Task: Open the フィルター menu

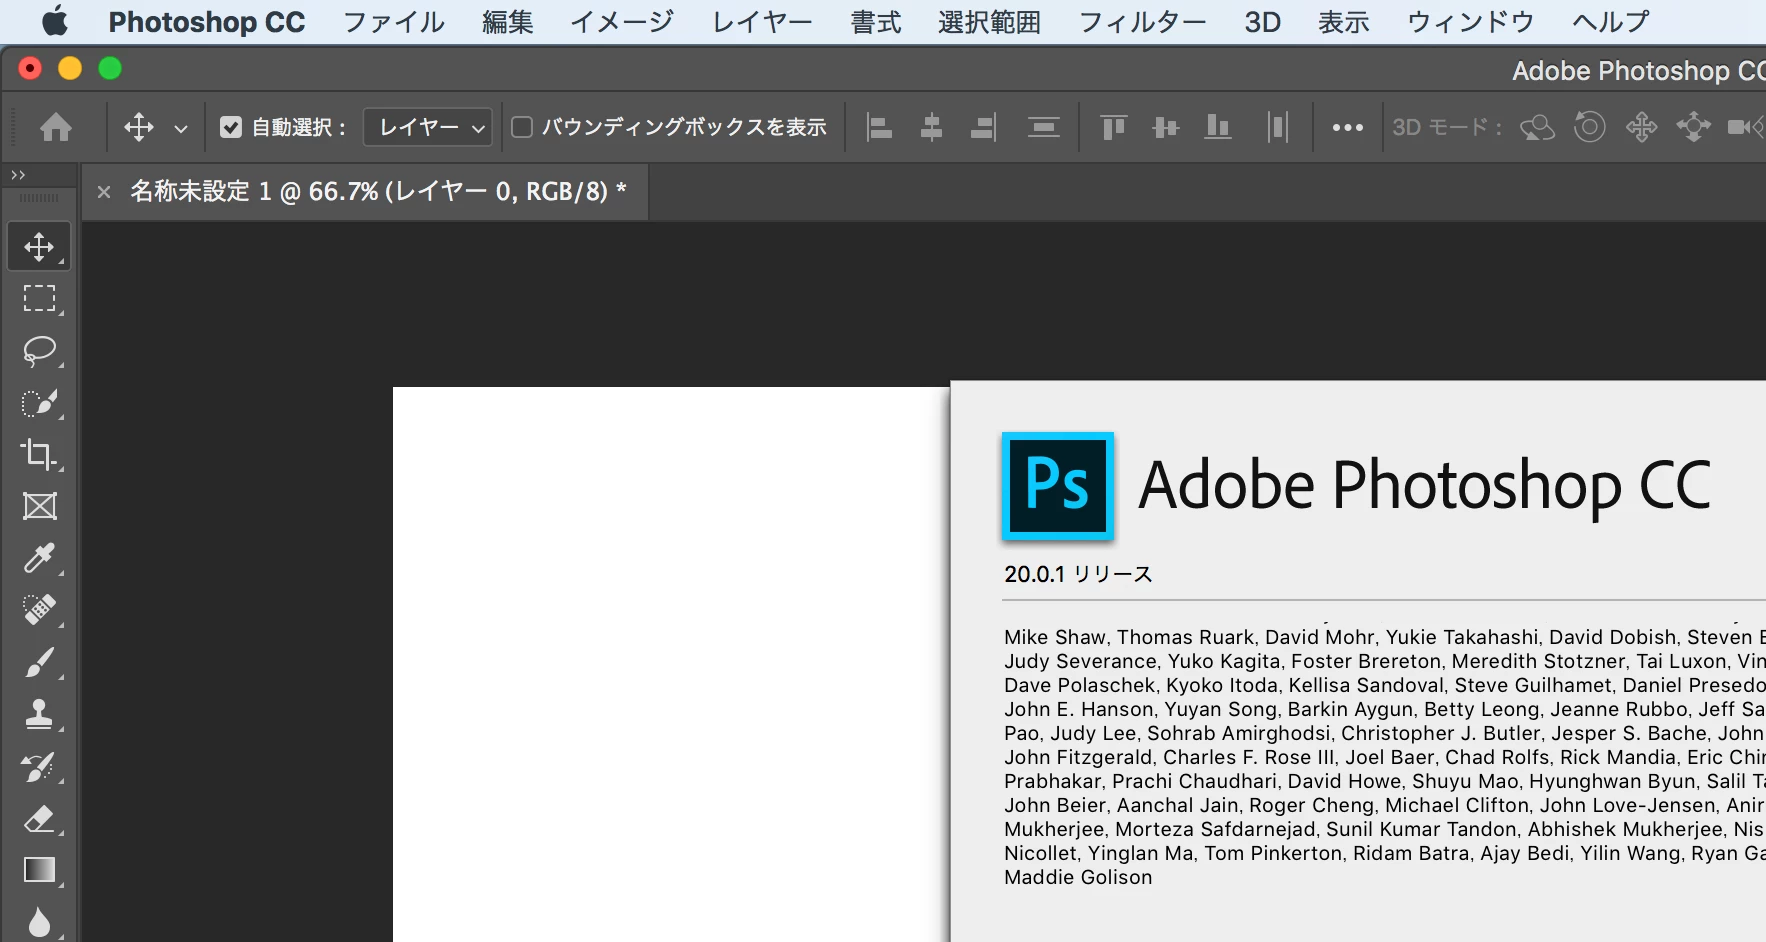Action: (1142, 22)
